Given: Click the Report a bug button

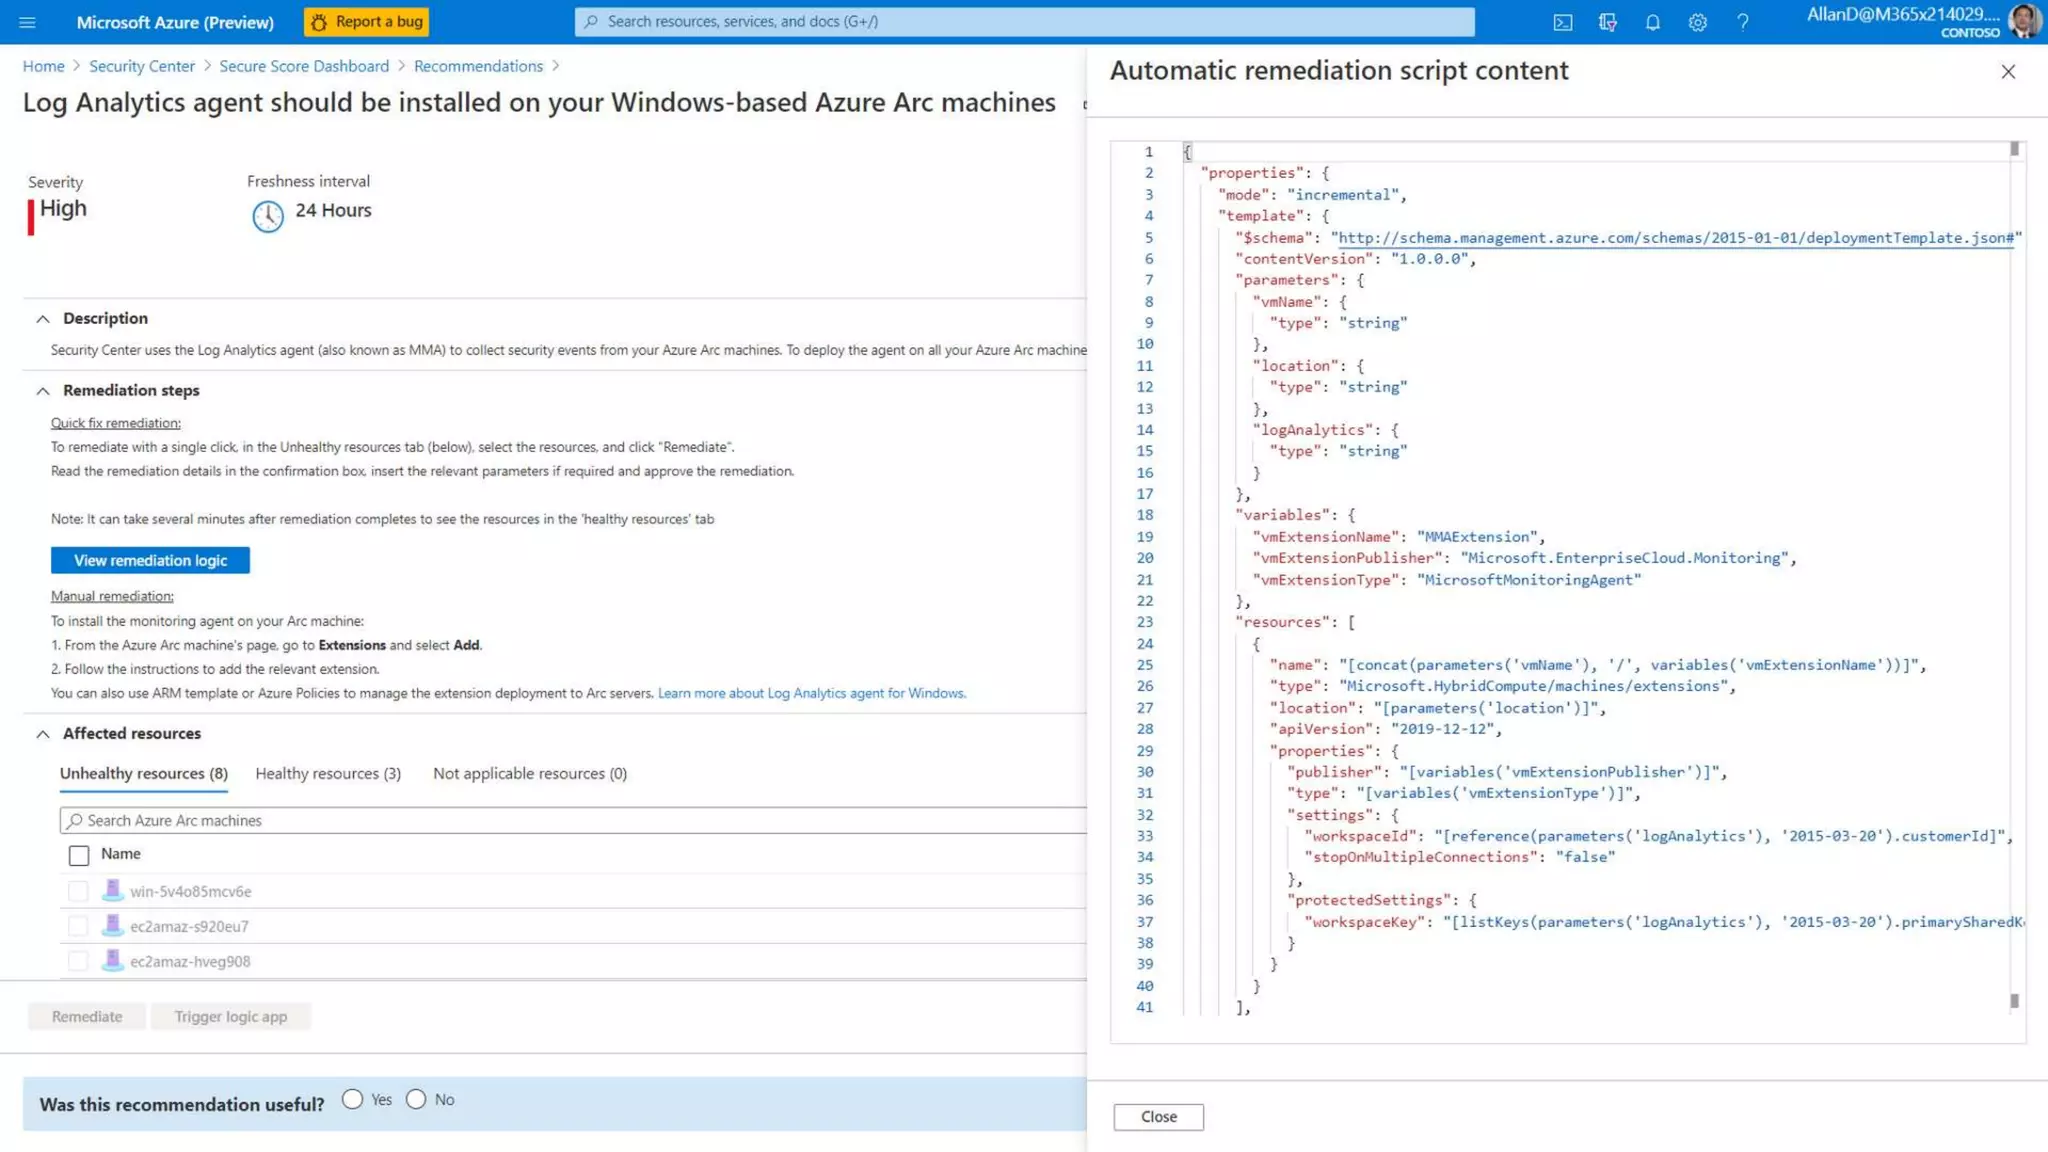Looking at the screenshot, I should tap(366, 22).
